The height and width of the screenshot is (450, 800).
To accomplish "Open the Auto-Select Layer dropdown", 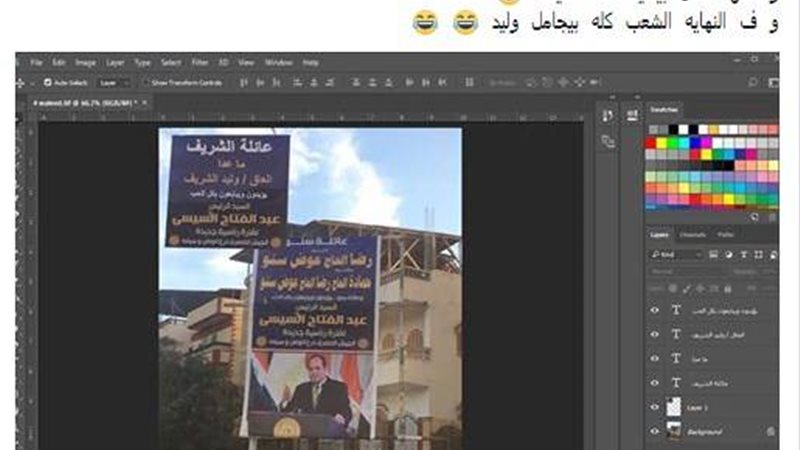I will coord(115,83).
